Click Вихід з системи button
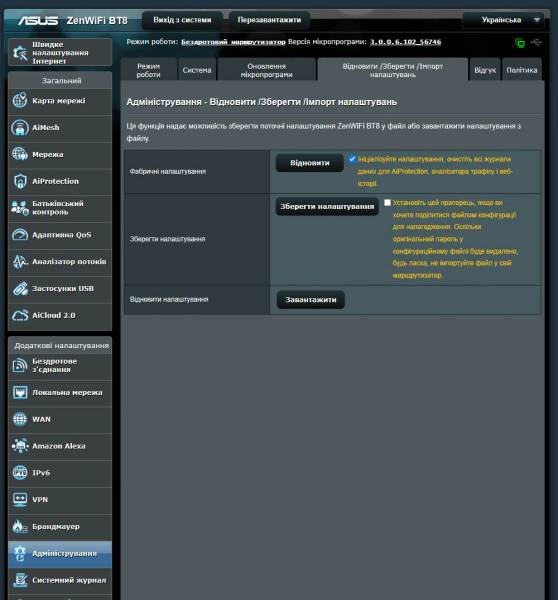 (182, 20)
